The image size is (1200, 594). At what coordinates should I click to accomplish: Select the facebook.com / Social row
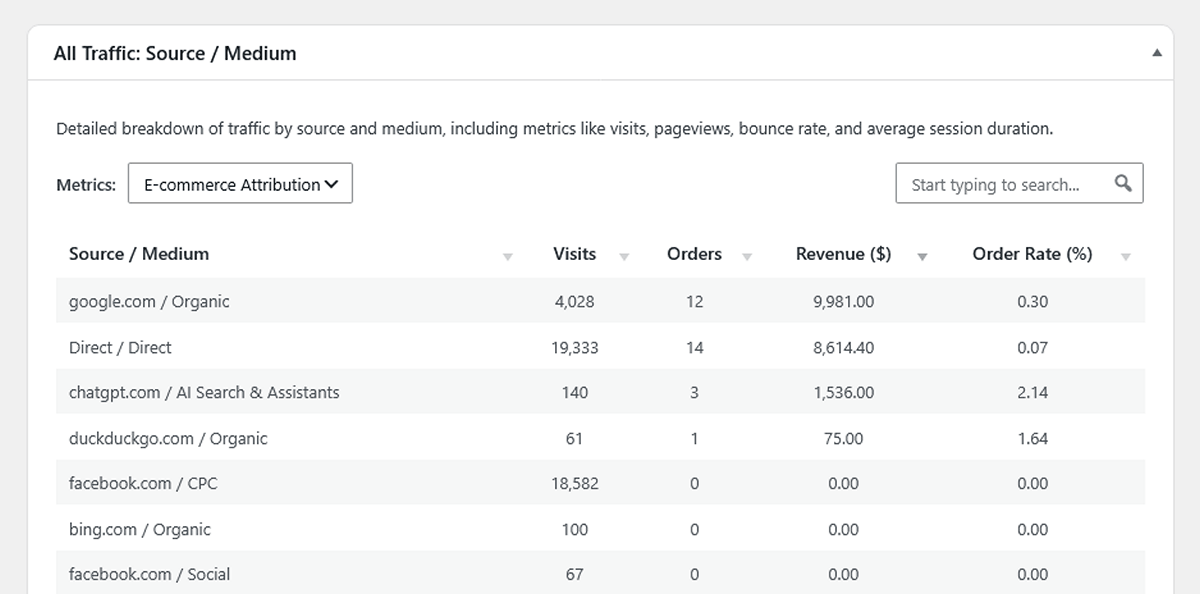(x=600, y=574)
